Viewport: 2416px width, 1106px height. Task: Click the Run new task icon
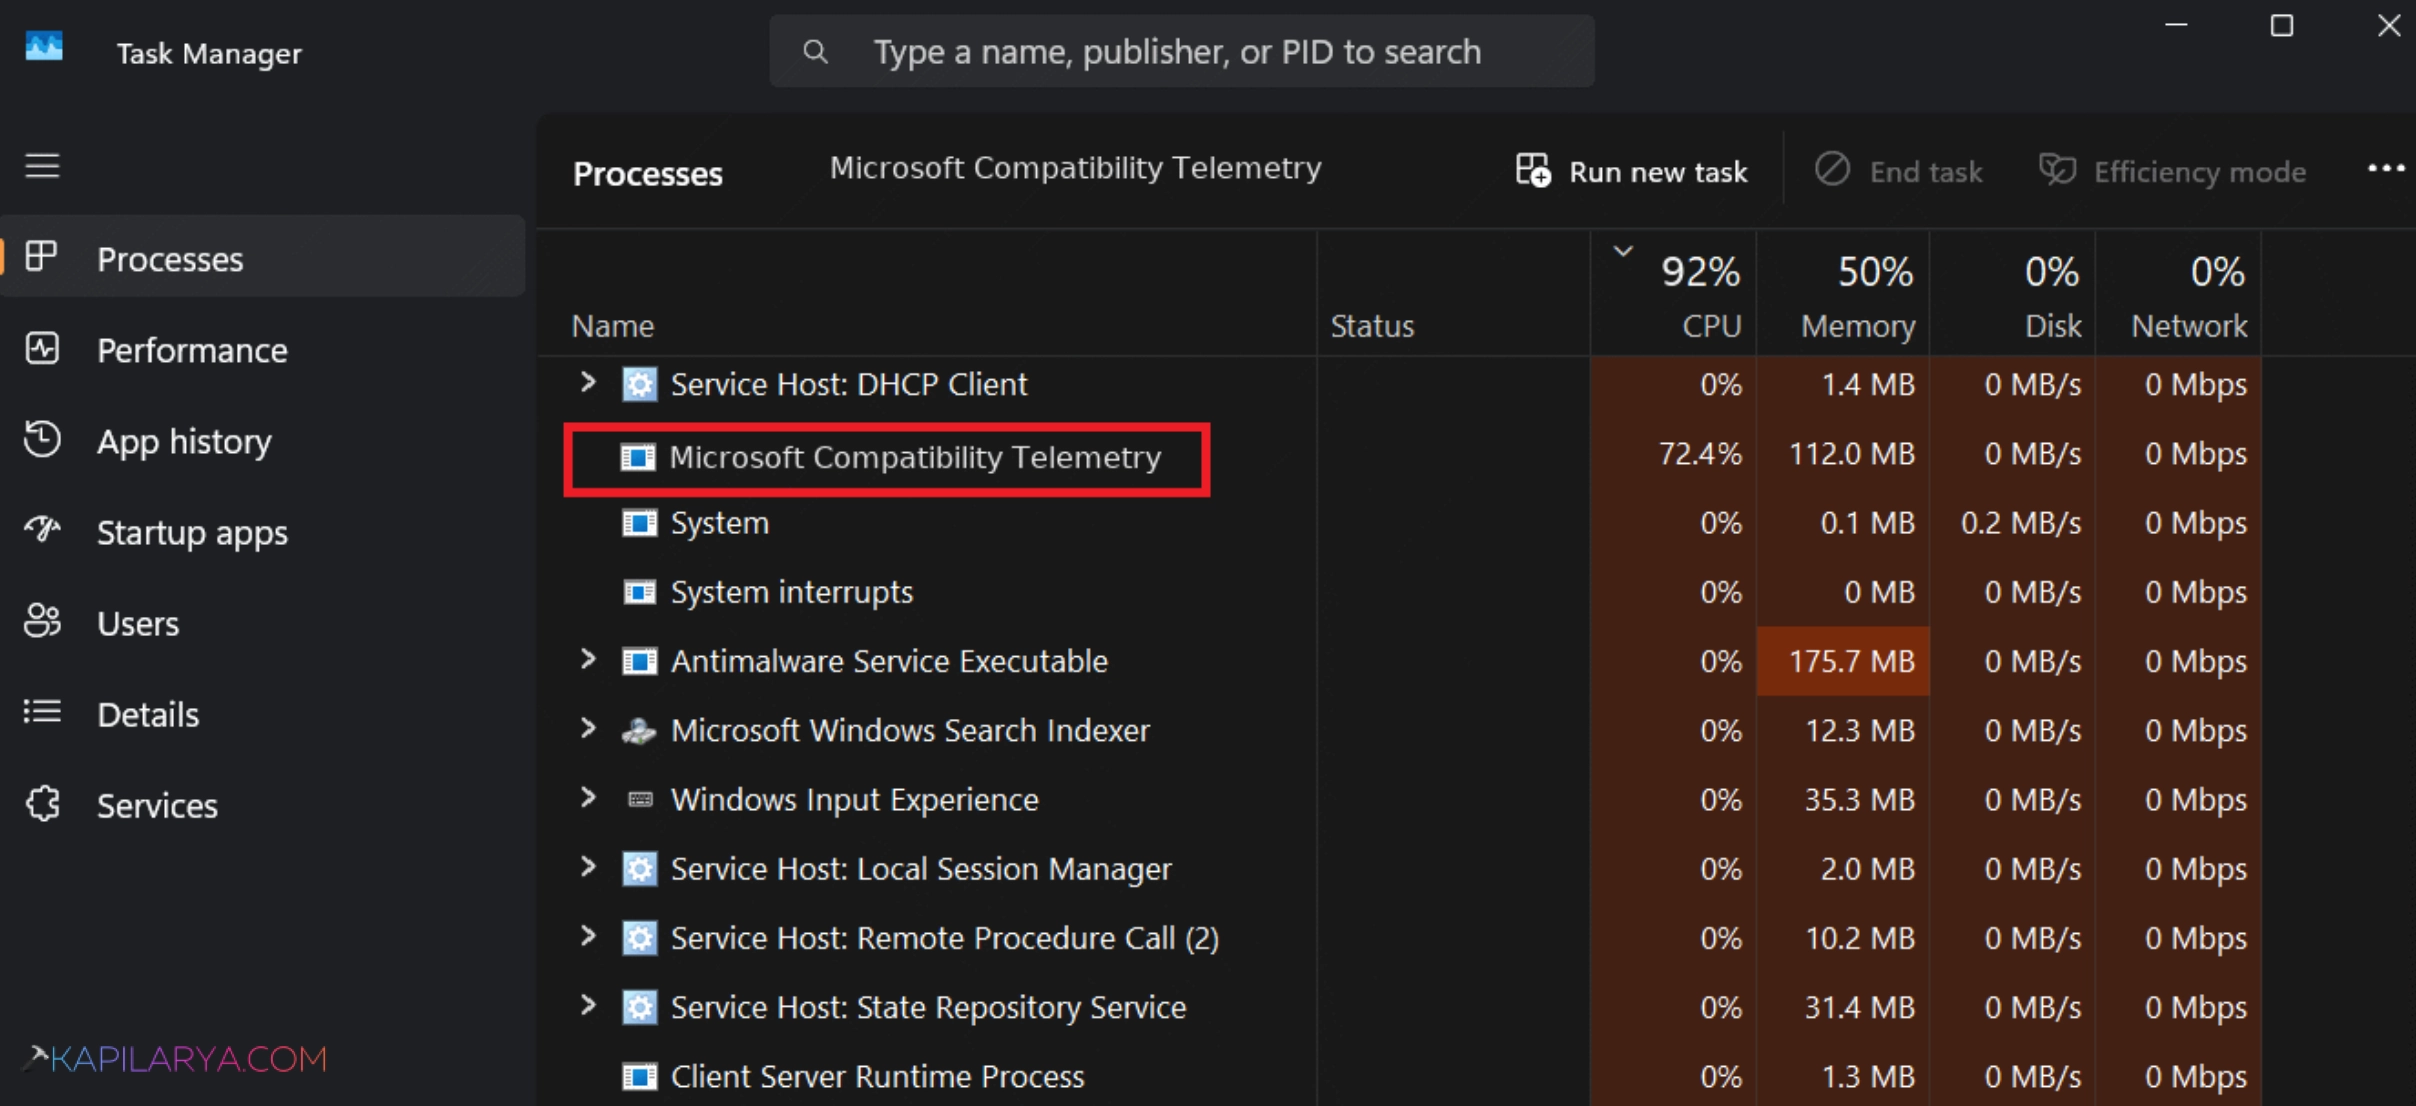click(x=1533, y=170)
